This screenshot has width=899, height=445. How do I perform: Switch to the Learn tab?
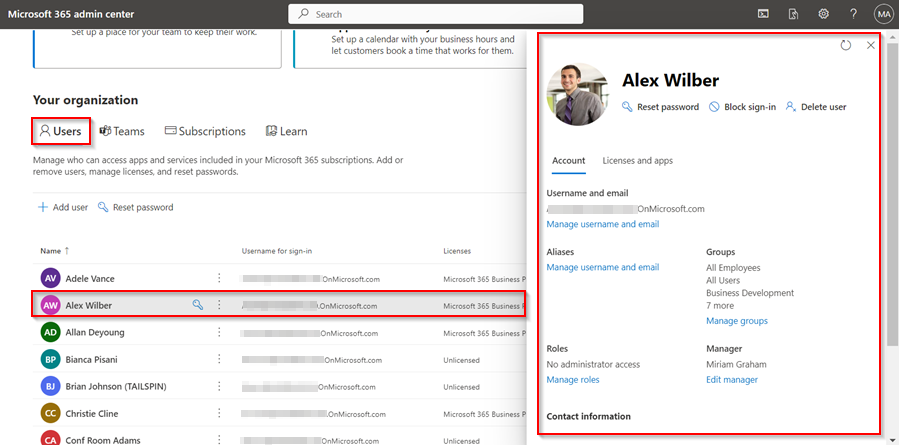click(287, 131)
